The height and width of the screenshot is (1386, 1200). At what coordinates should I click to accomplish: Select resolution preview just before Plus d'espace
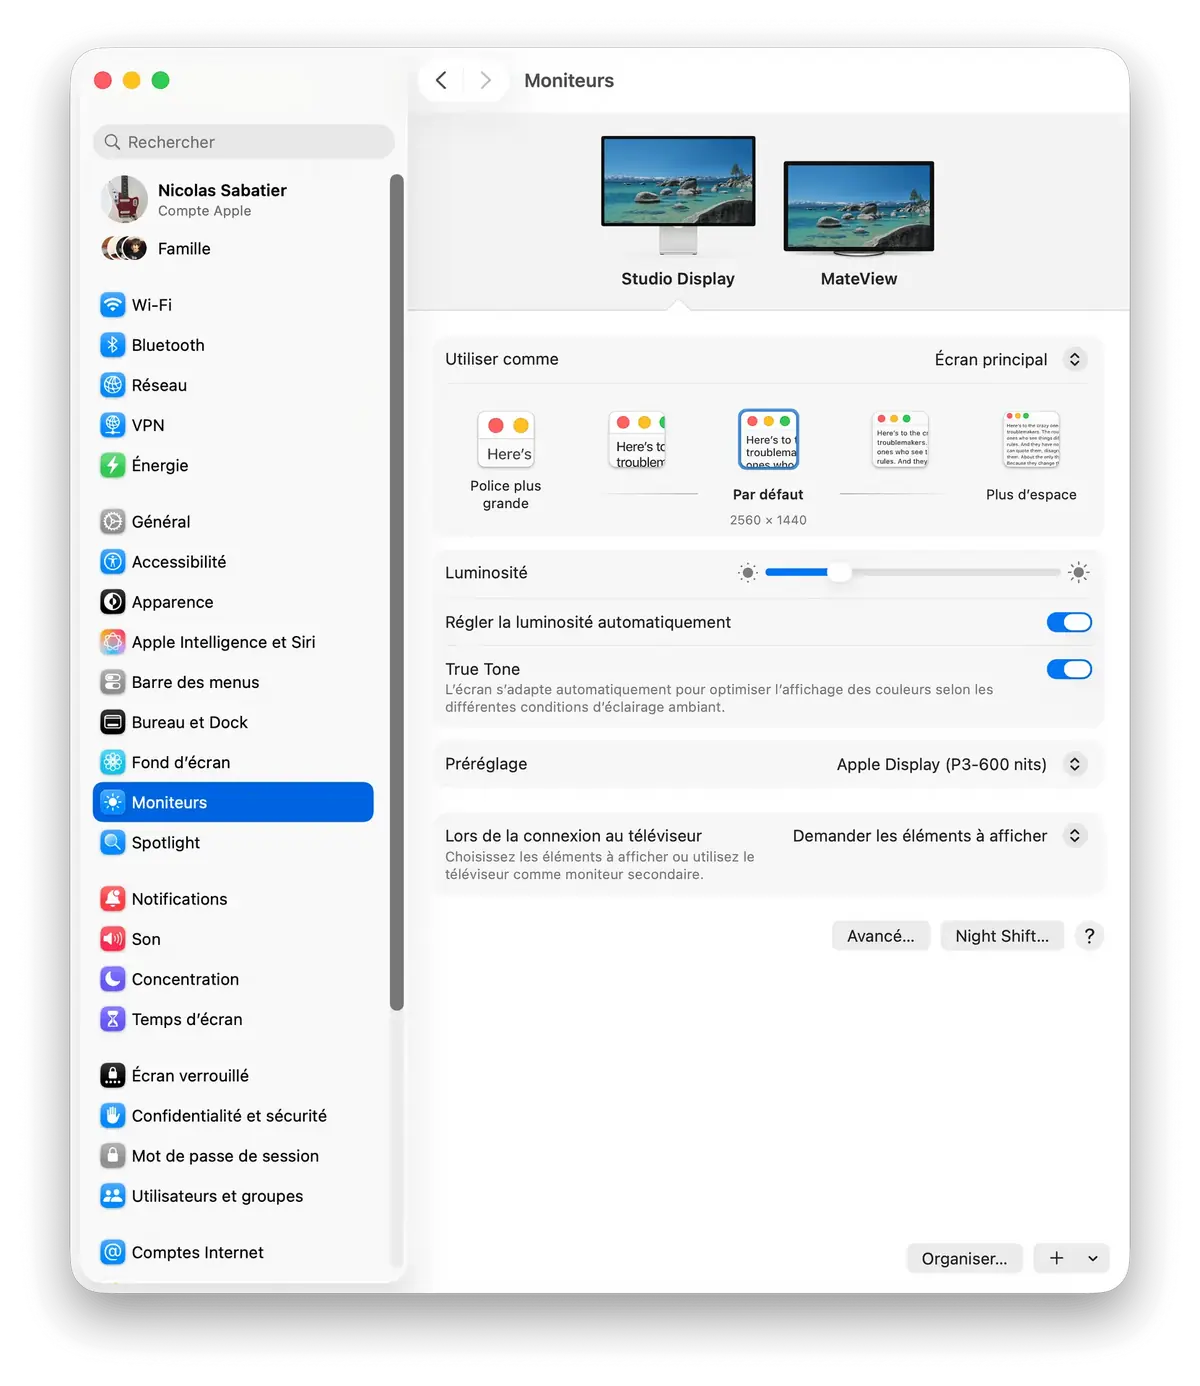901,440
